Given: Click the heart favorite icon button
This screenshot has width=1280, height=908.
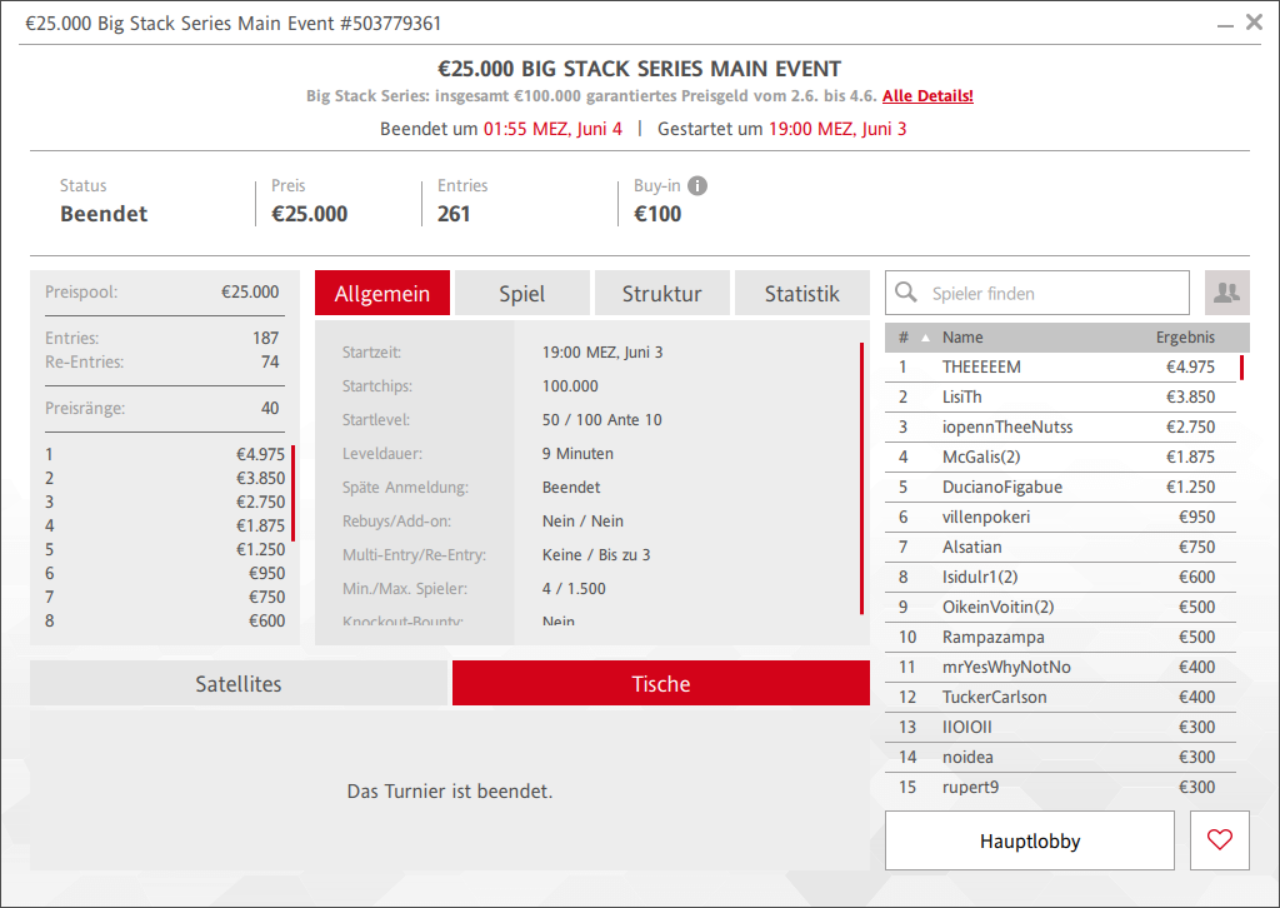Looking at the screenshot, I should tap(1220, 840).
